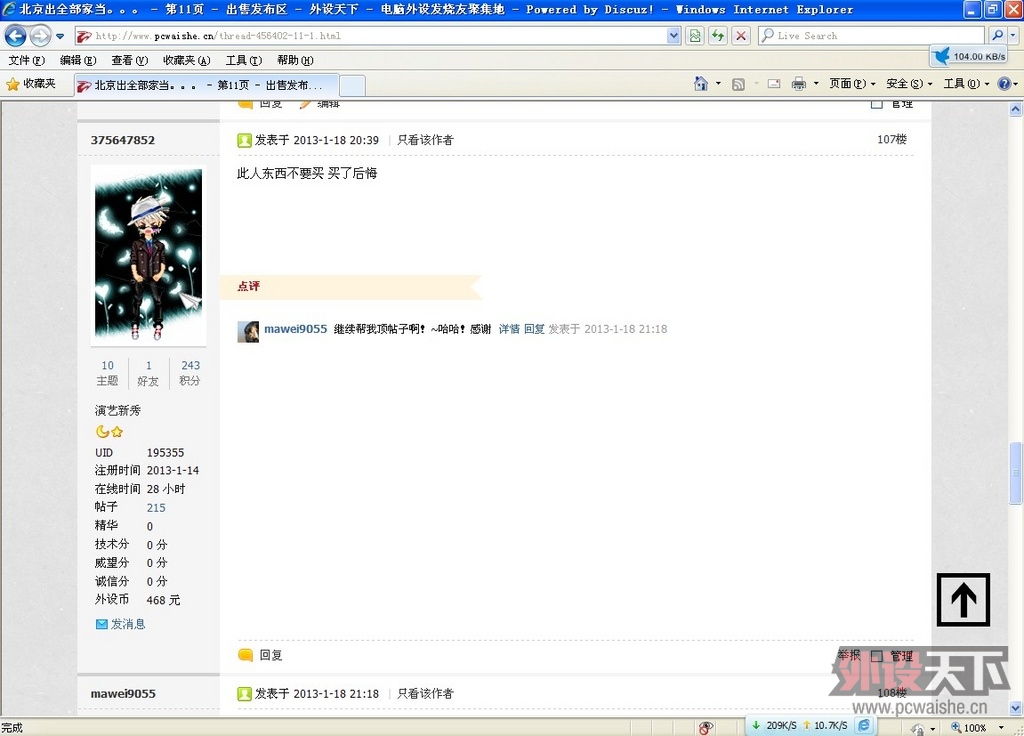Select the 北京出全部家当 browser tab
This screenshot has height=736, width=1024.
click(x=206, y=85)
